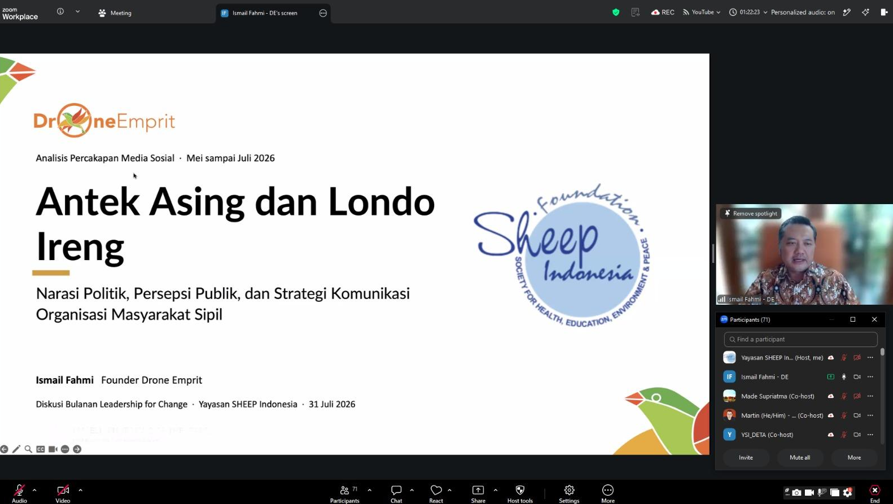Expand arrow next to Share button

point(495,490)
